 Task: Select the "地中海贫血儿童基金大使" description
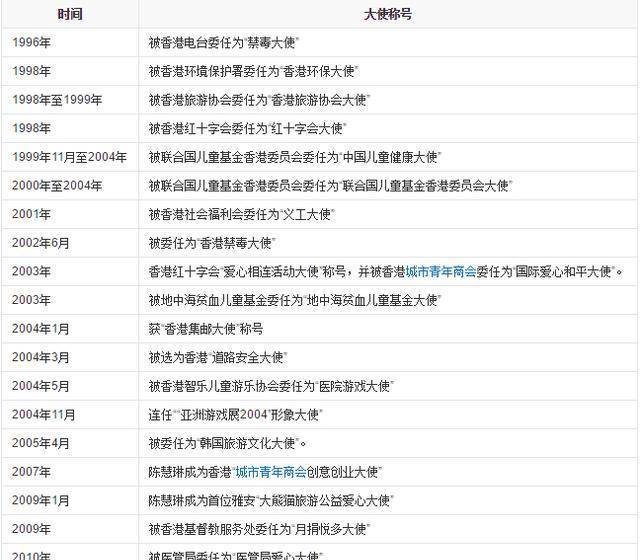(x=295, y=300)
